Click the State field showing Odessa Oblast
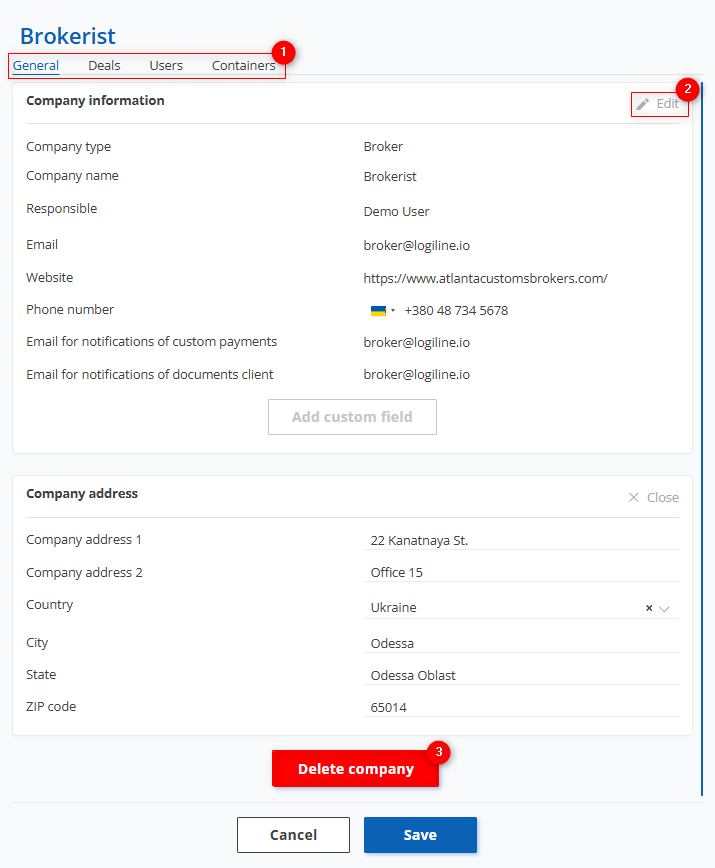The image size is (715, 868). tap(521, 675)
